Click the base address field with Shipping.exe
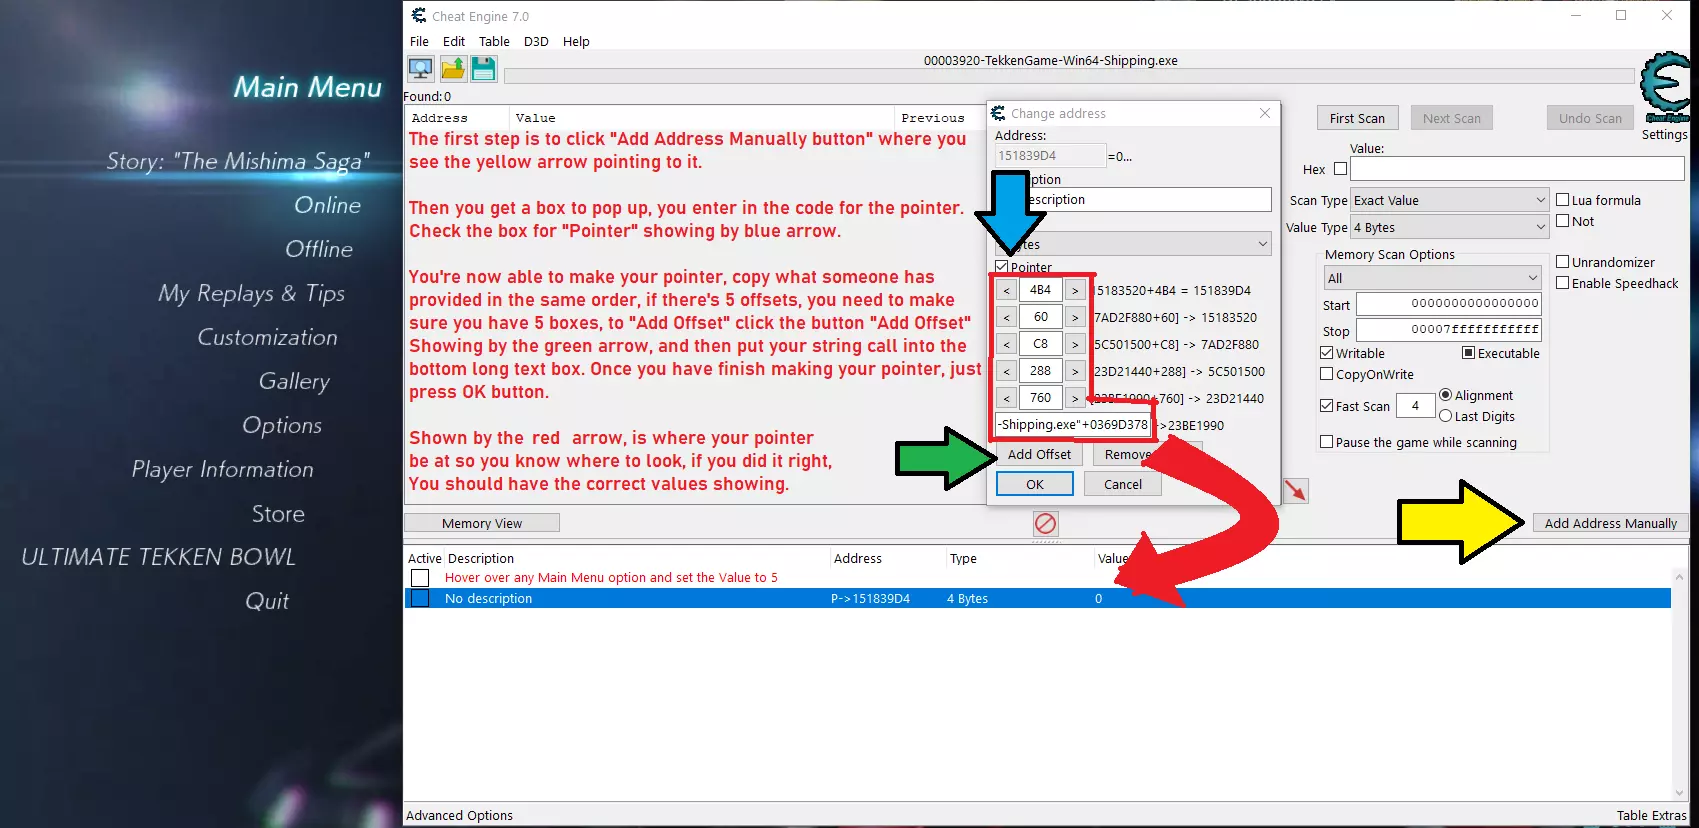Viewport: 1699px width, 828px height. point(1073,425)
